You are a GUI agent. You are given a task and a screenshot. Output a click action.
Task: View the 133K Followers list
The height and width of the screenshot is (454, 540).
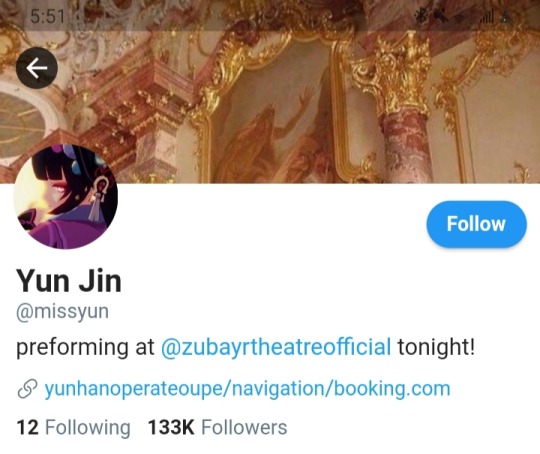pos(217,427)
